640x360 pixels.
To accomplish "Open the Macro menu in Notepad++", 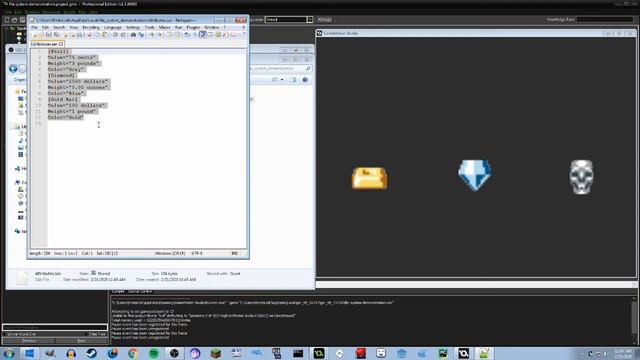I will coord(164,27).
